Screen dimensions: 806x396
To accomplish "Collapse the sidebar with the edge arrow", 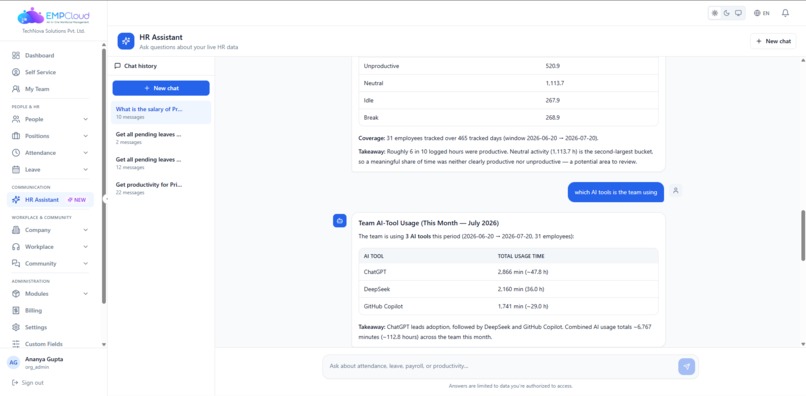I will coord(105,200).
